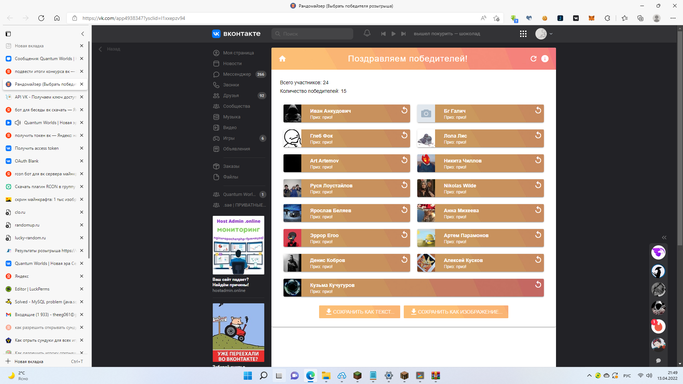Expand profile avatar dropdown menu
This screenshot has width=683, height=384.
point(544,34)
